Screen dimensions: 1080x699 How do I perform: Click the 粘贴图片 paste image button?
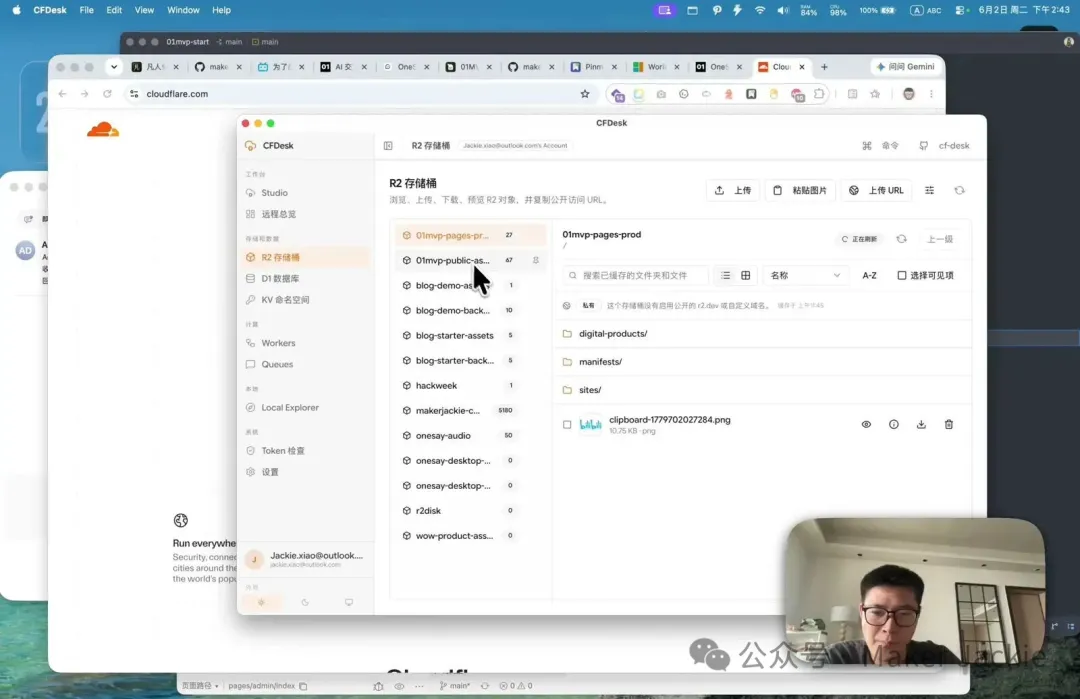pos(800,191)
